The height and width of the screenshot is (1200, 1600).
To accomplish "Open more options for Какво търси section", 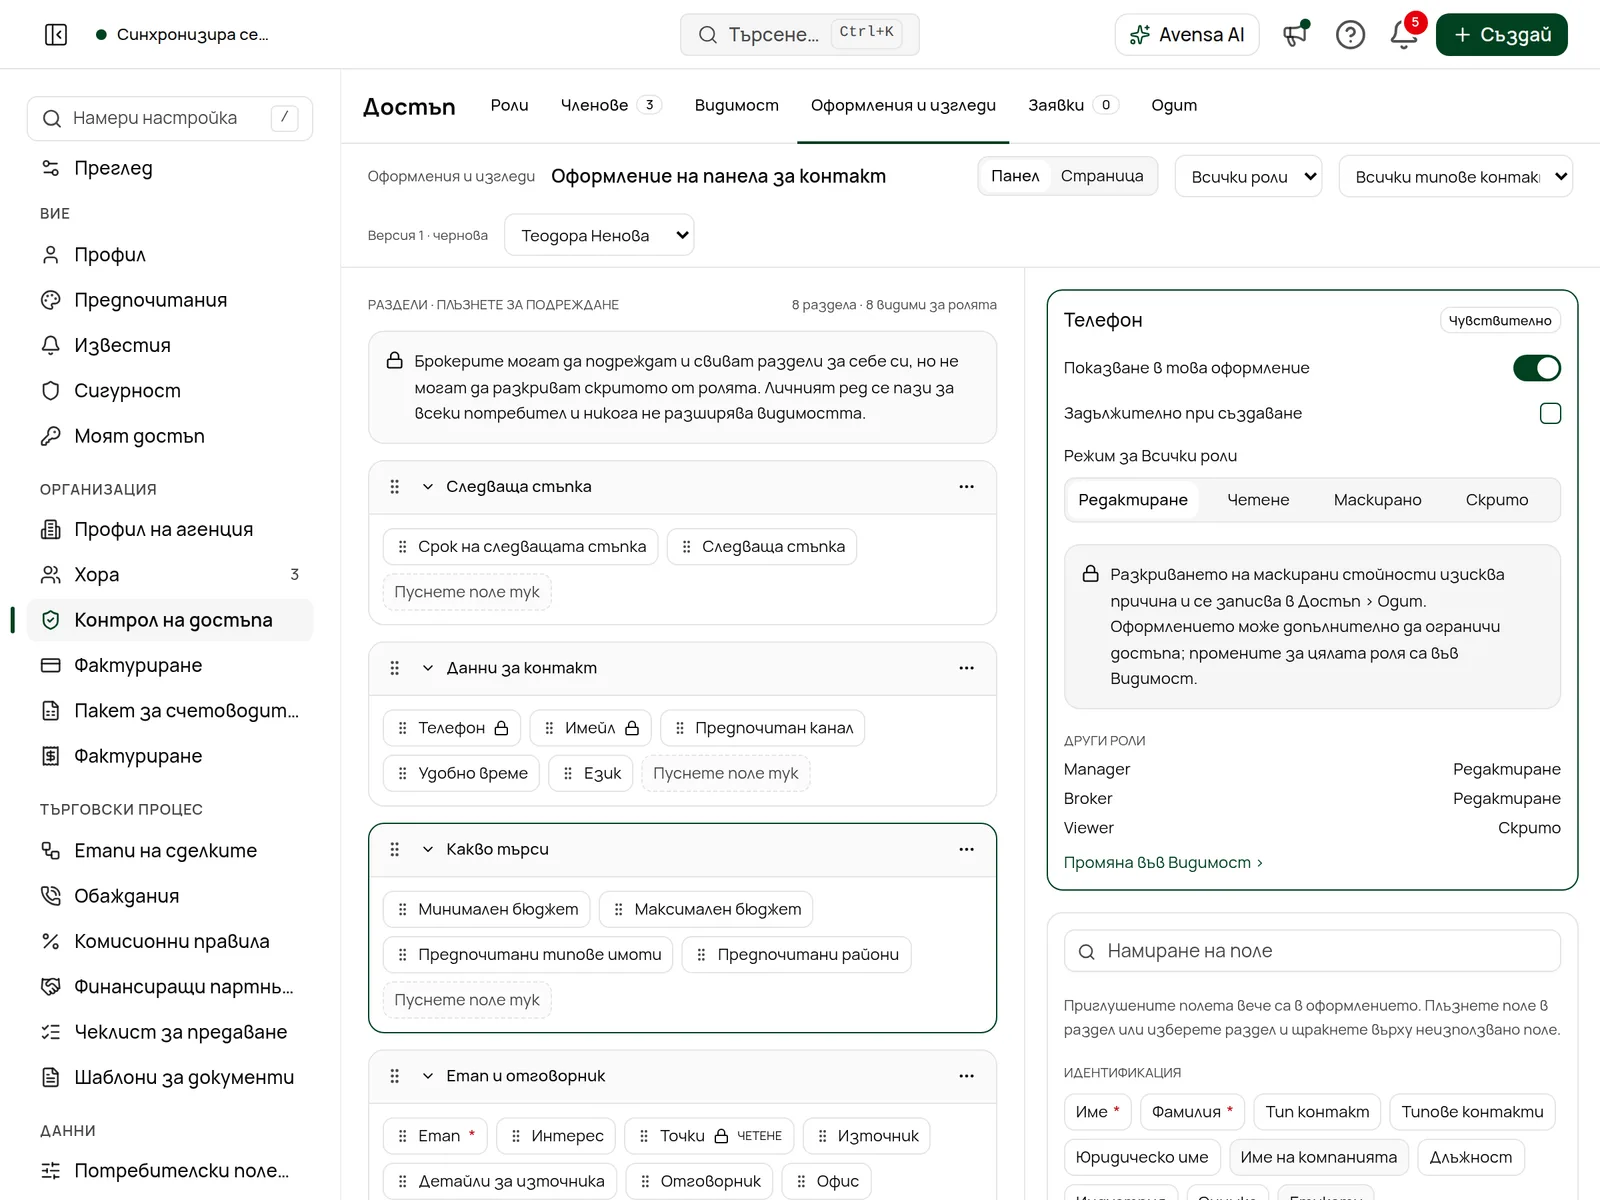I will tap(966, 849).
